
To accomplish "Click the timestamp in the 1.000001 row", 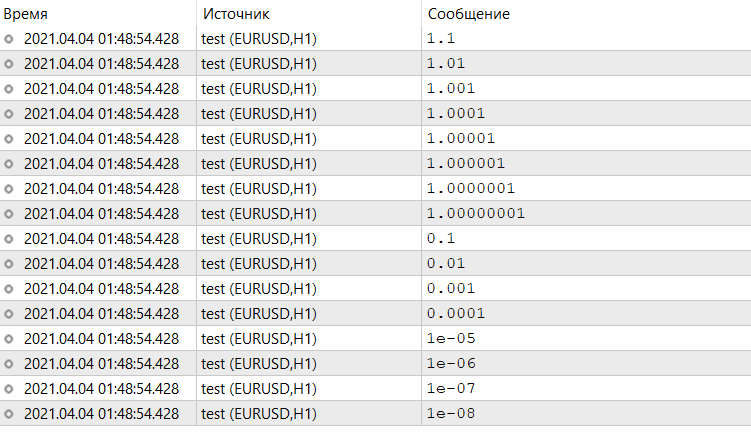I will point(101,164).
